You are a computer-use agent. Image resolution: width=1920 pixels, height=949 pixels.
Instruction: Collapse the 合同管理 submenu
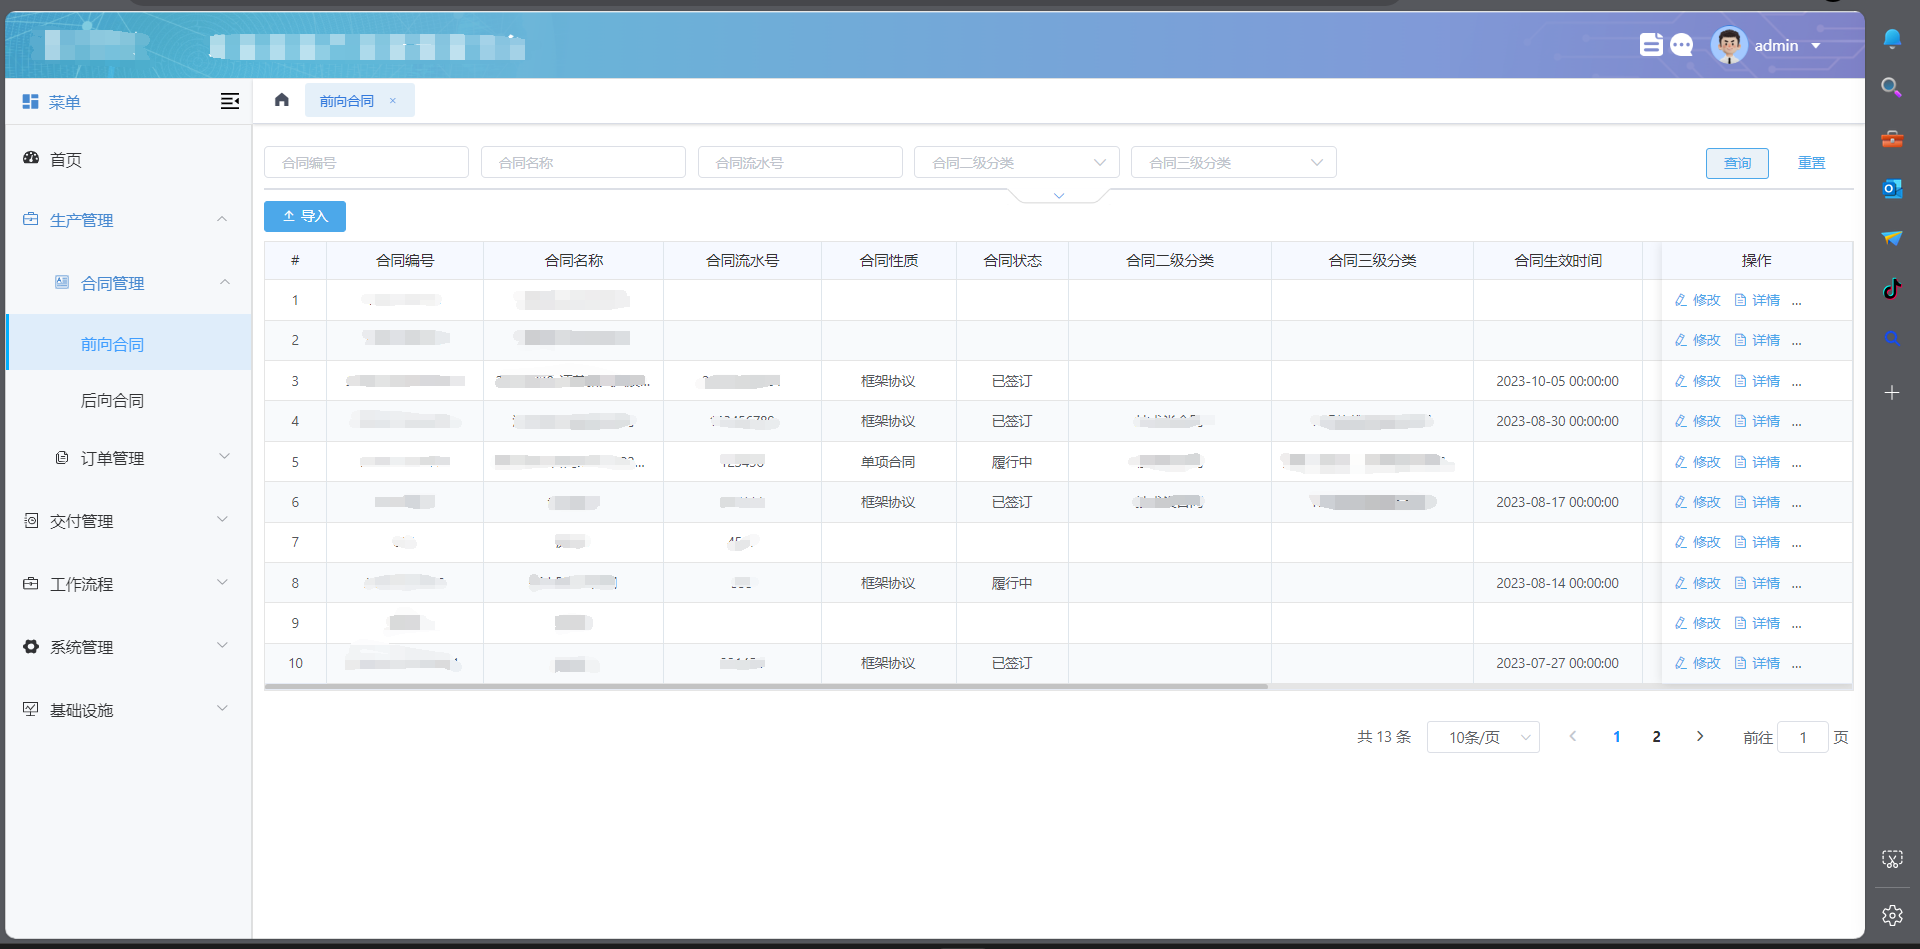(x=225, y=282)
